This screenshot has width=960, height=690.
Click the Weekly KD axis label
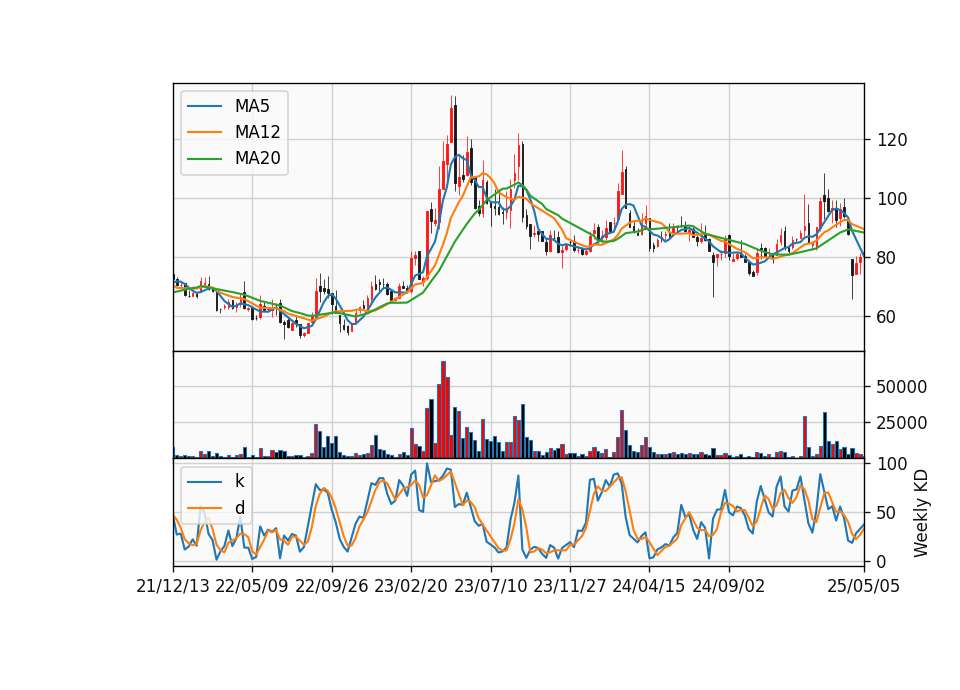click(920, 514)
